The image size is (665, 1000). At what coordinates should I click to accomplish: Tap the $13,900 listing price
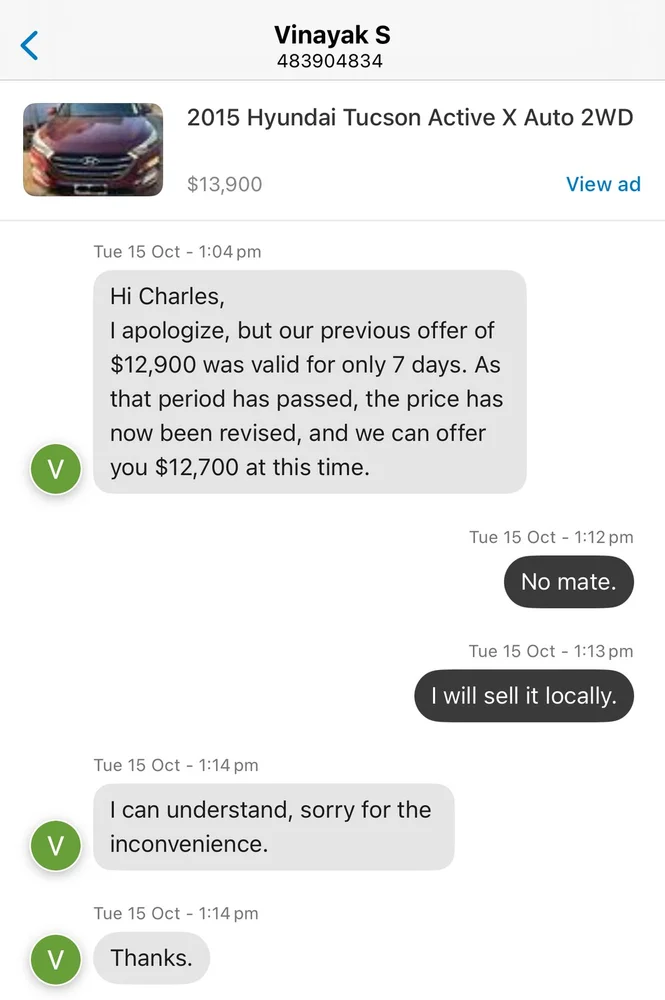(225, 184)
